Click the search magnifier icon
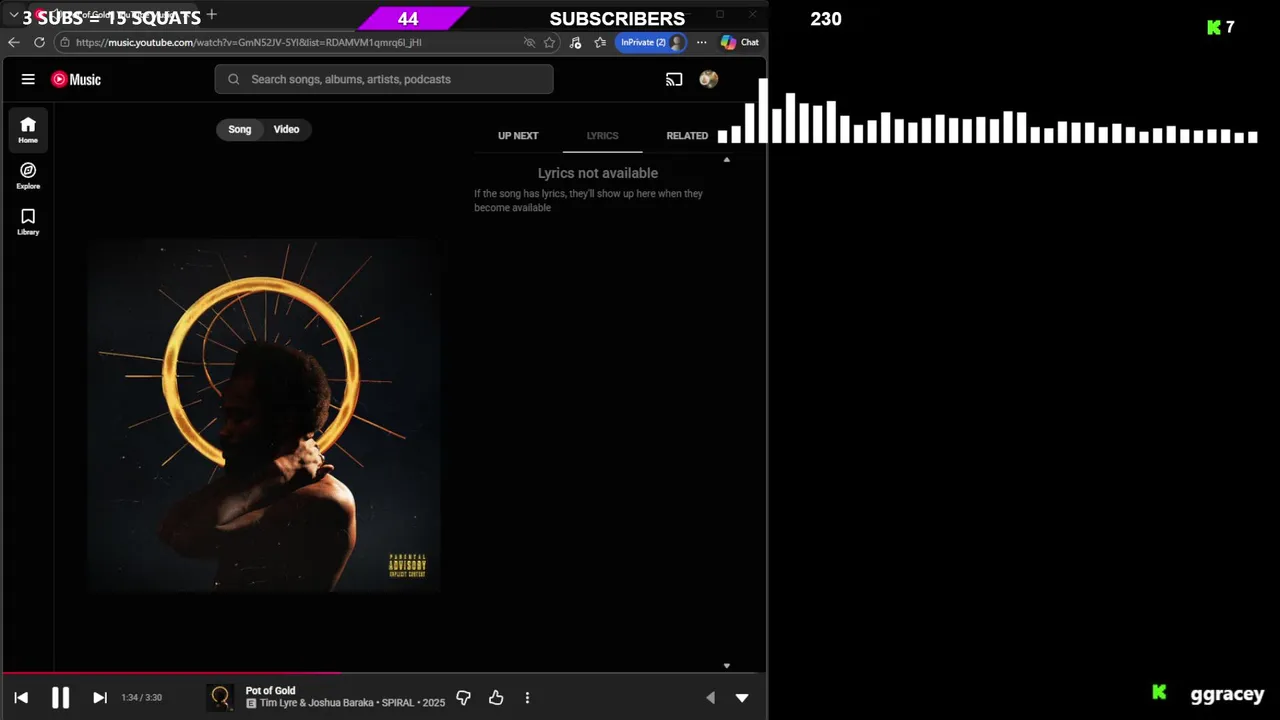The image size is (1280, 720). point(234,79)
